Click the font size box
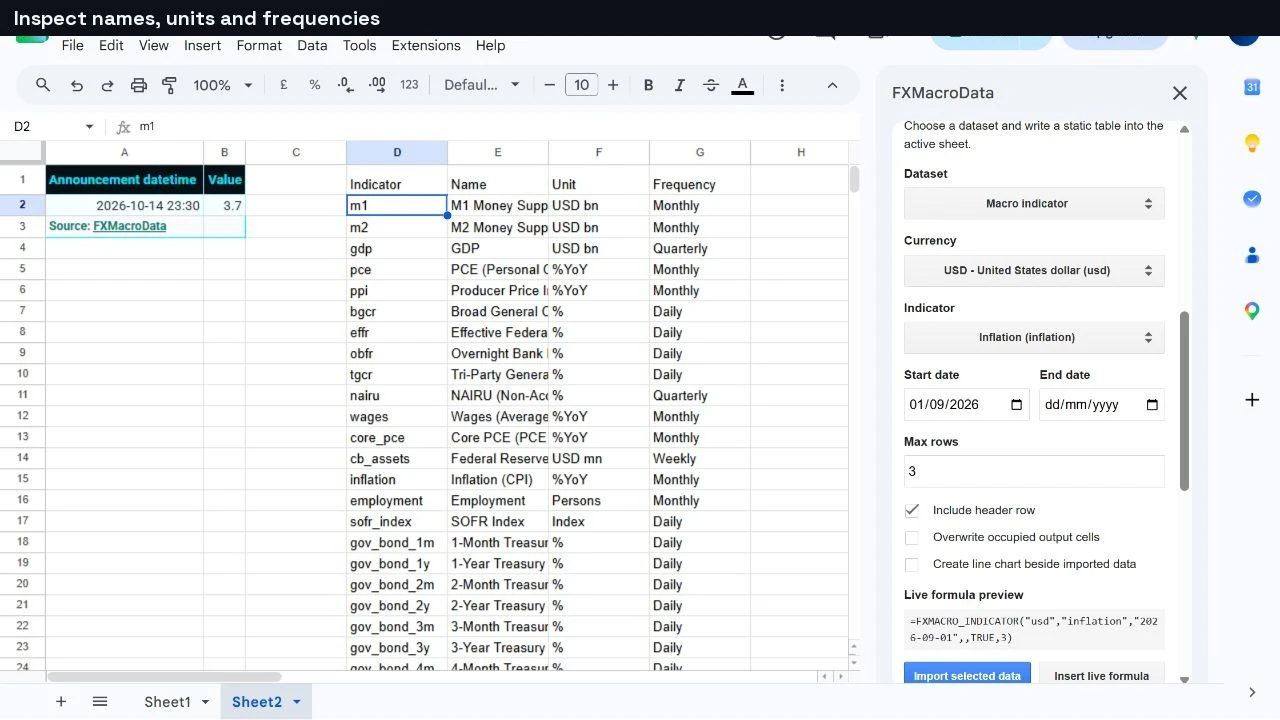This screenshot has width=1280, height=720. point(581,85)
